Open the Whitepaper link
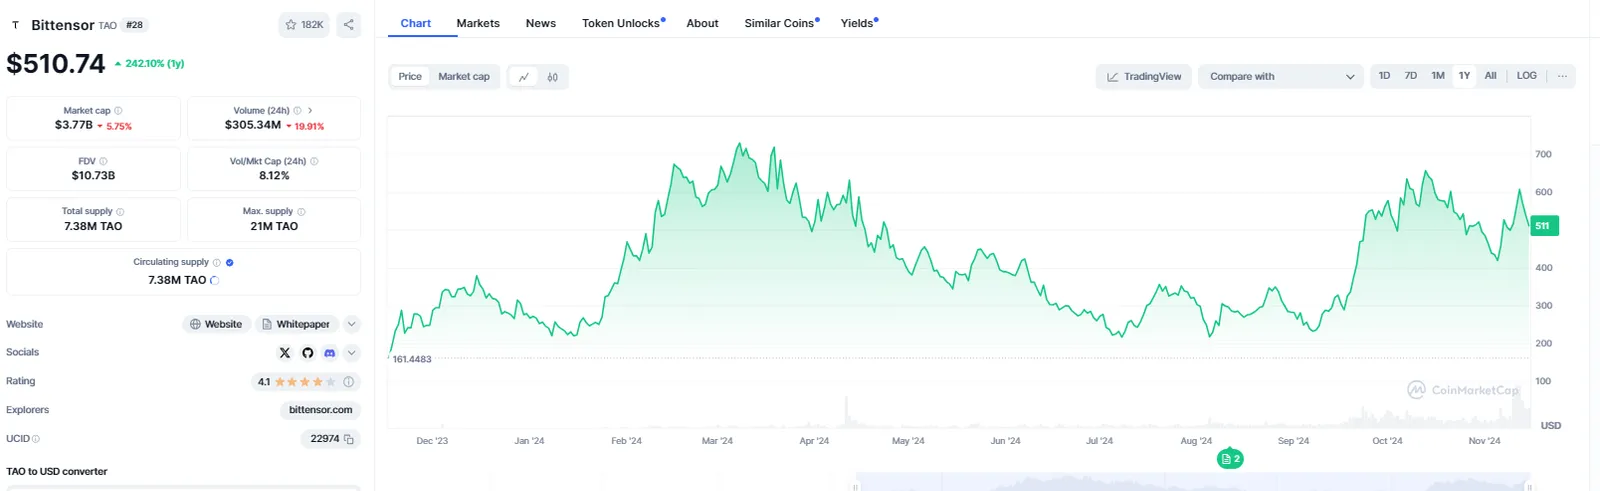Screen dimensions: 1600x491 (x=296, y=324)
